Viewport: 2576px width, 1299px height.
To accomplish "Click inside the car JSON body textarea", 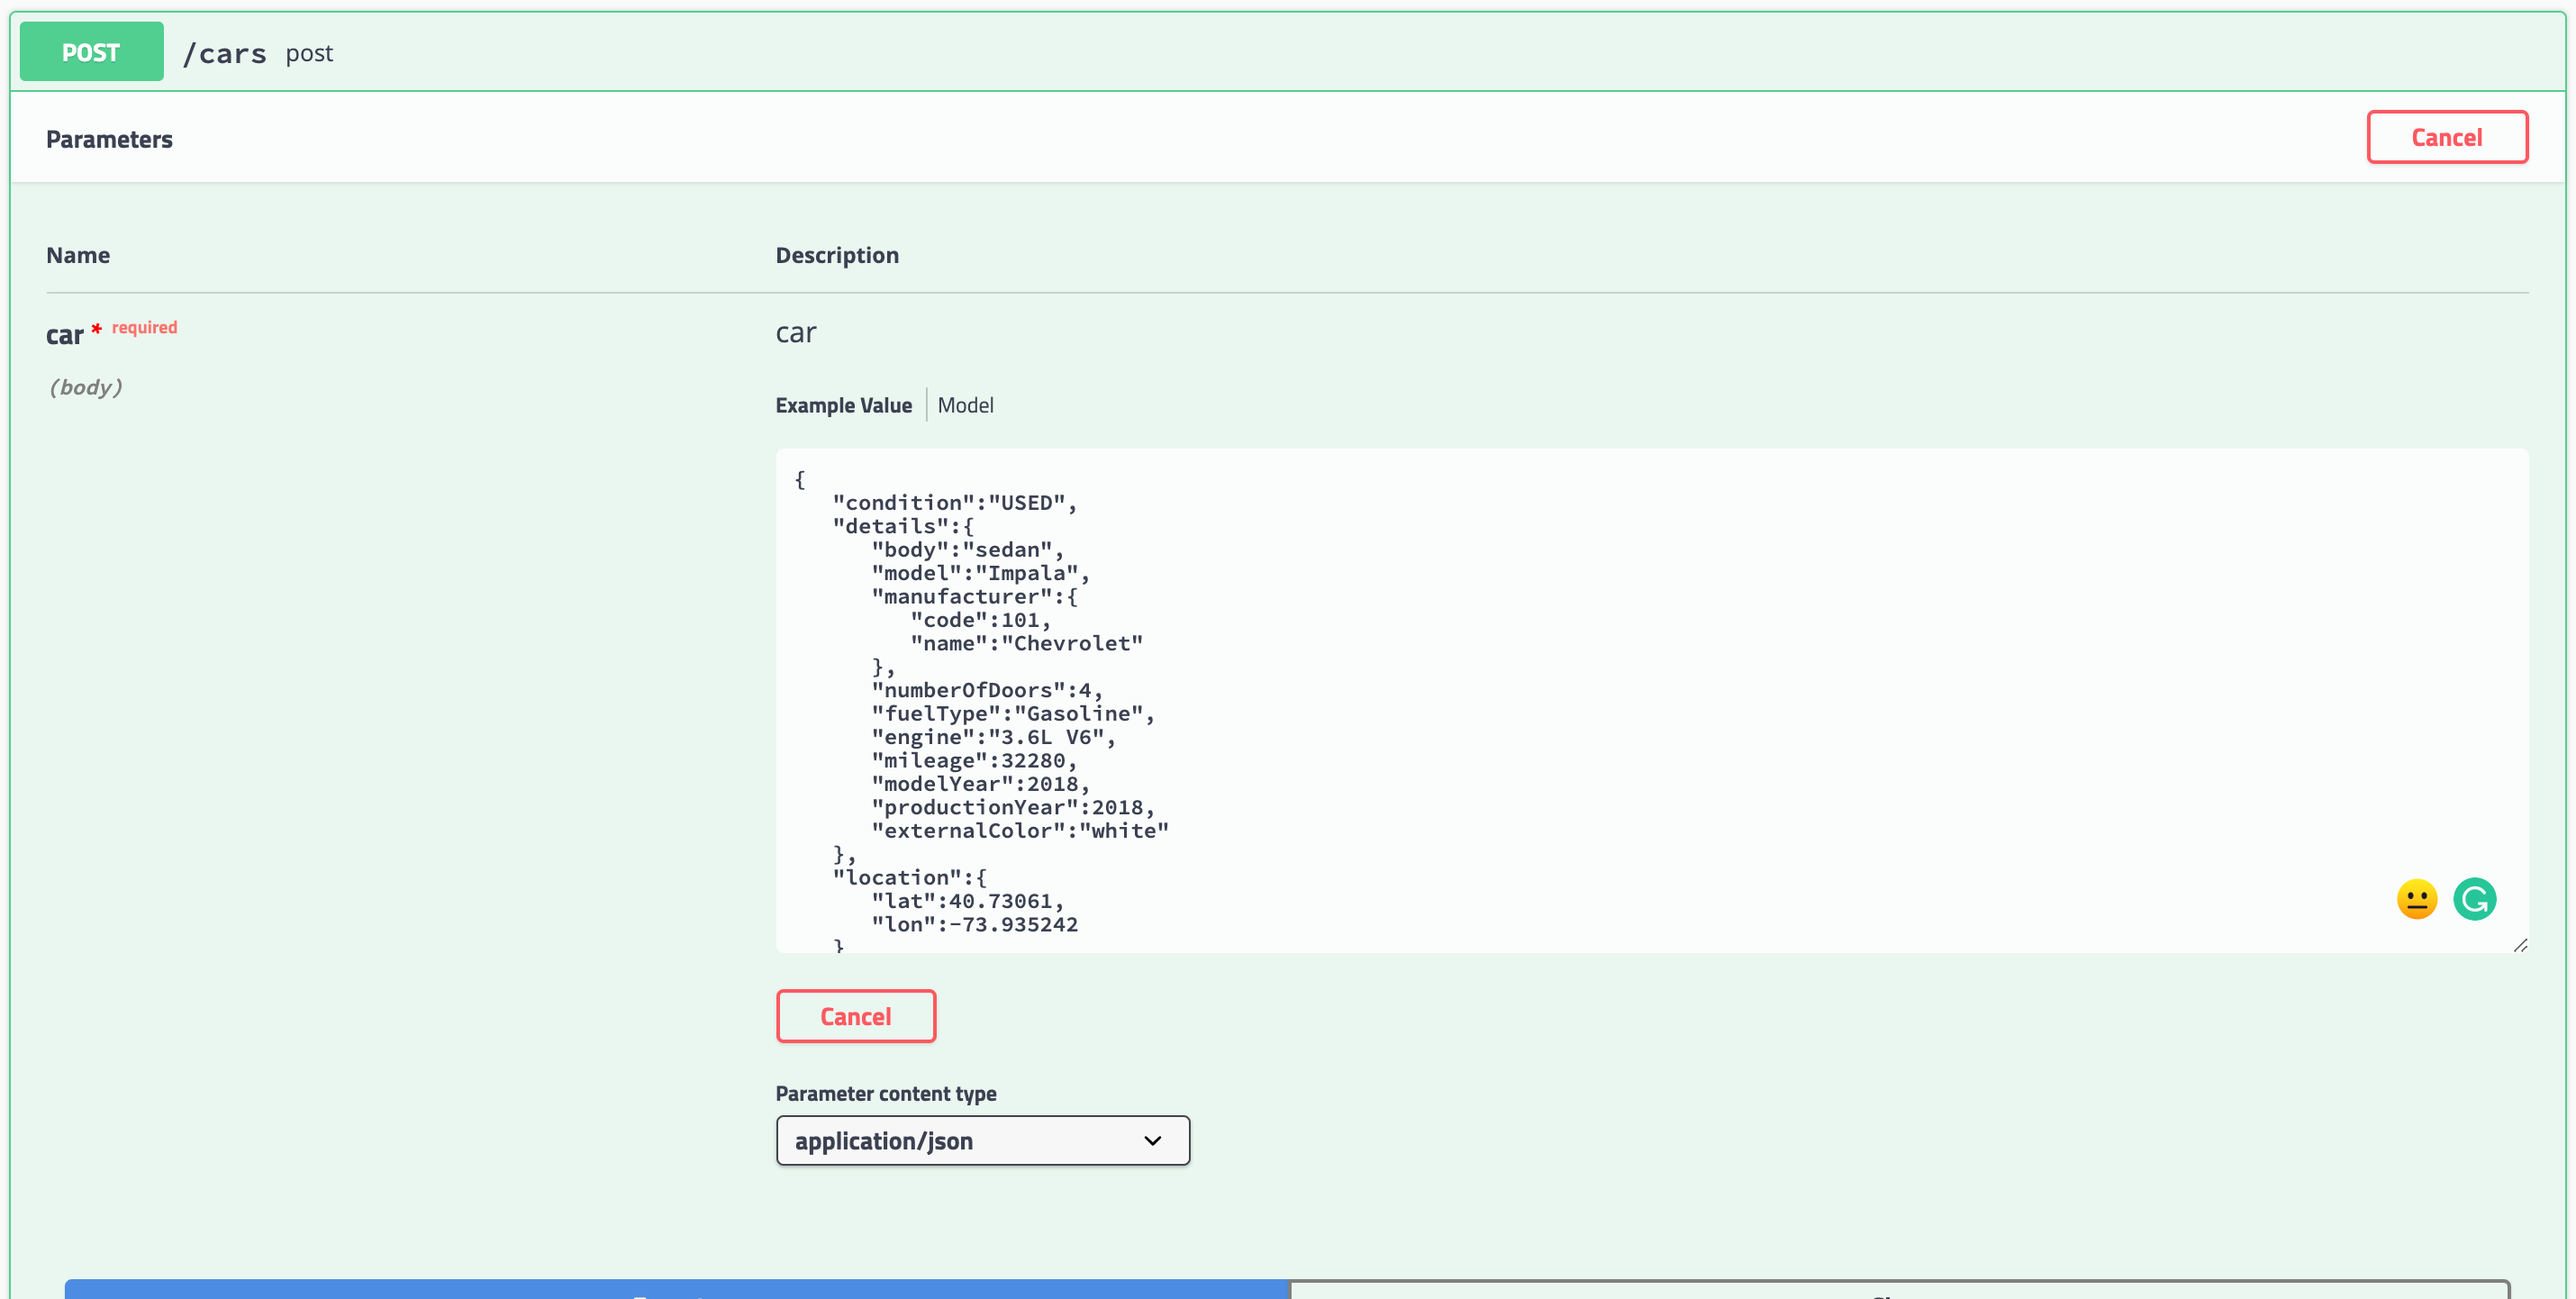I will (x=1652, y=700).
